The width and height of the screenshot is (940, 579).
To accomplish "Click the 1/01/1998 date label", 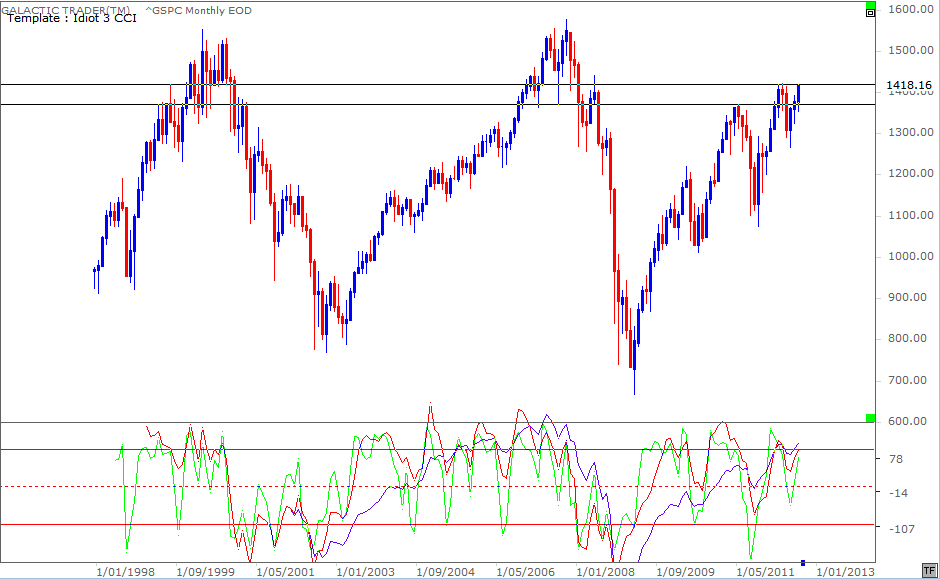I will 125,572.
